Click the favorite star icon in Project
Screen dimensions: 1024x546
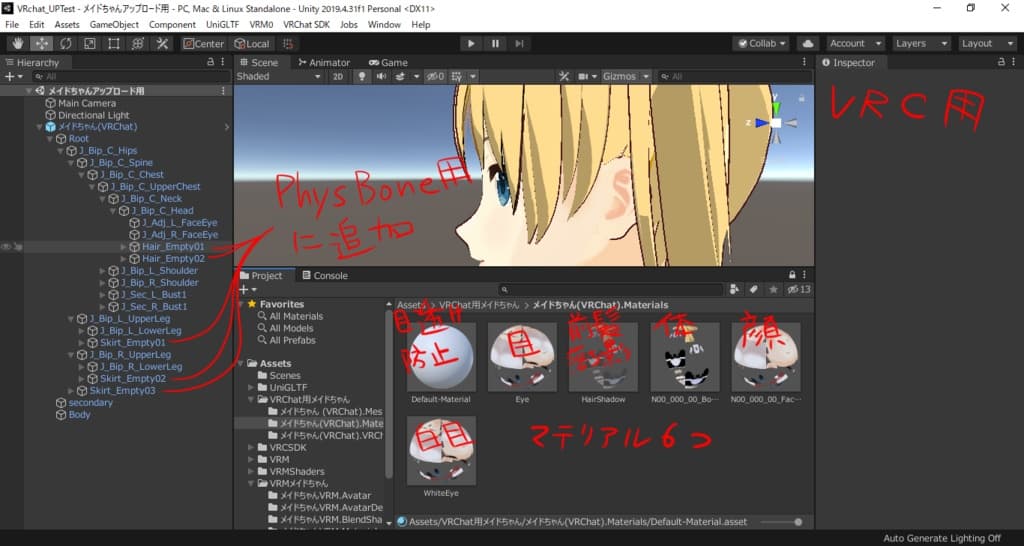coord(773,289)
